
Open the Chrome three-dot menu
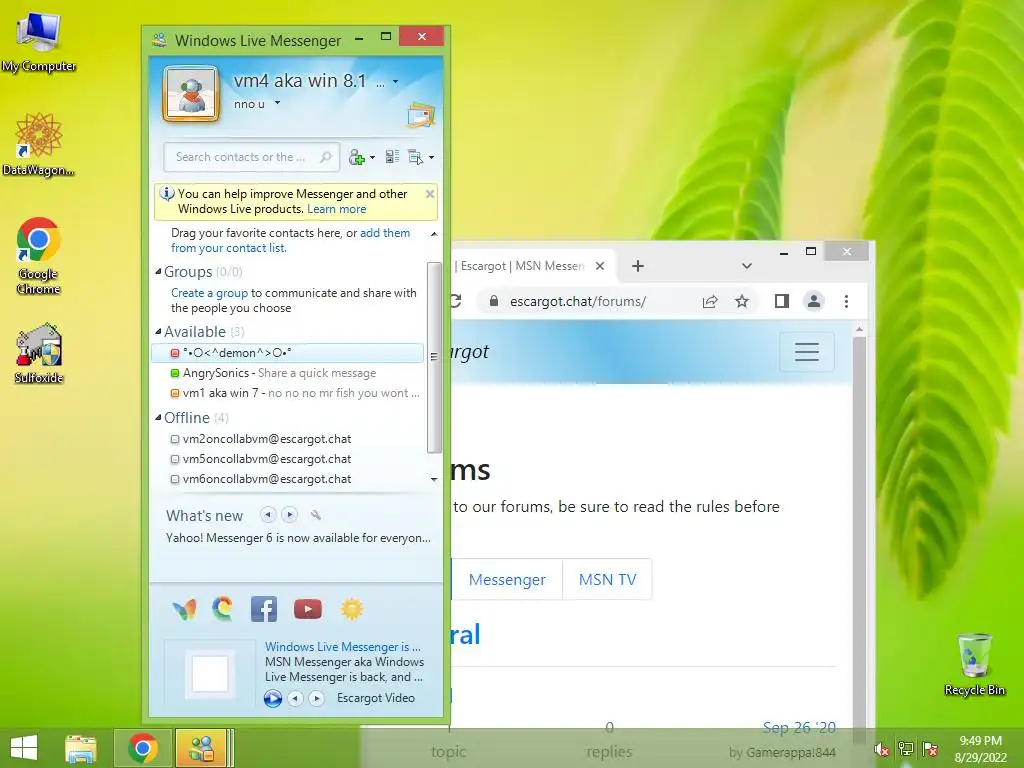846,301
